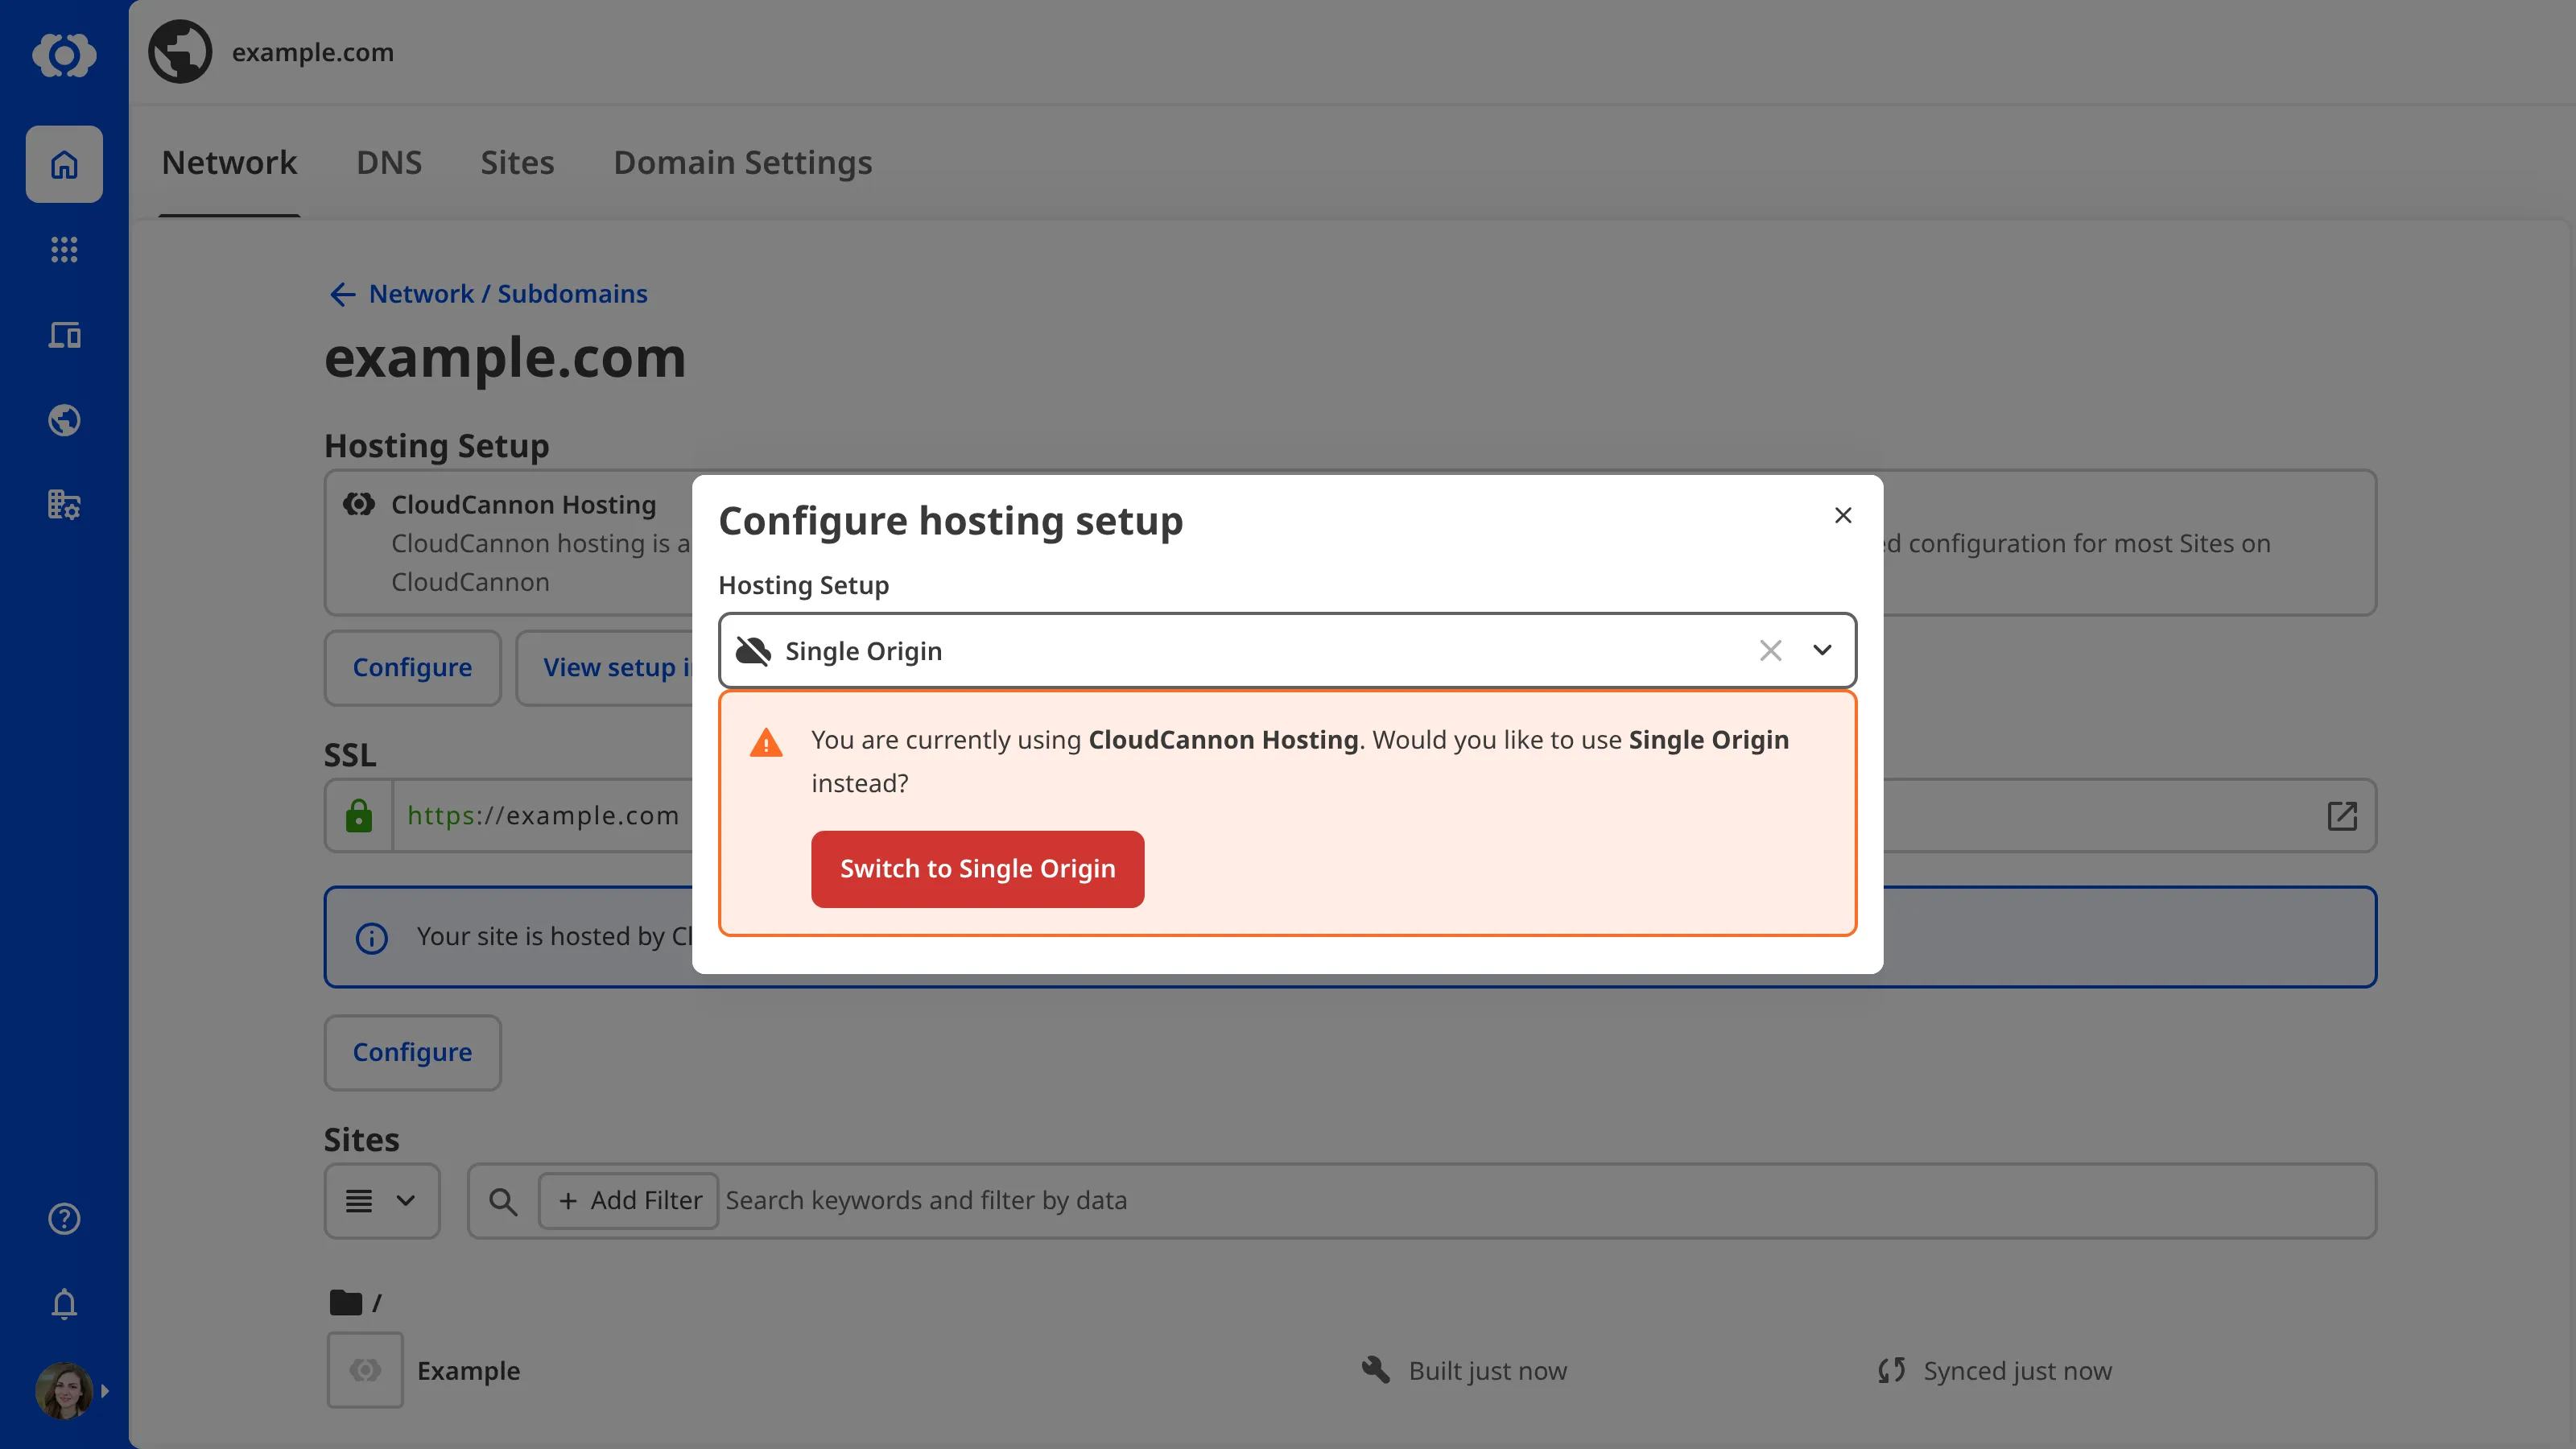Switch to the Sites tab
The width and height of the screenshot is (2576, 1449).
click(x=517, y=163)
